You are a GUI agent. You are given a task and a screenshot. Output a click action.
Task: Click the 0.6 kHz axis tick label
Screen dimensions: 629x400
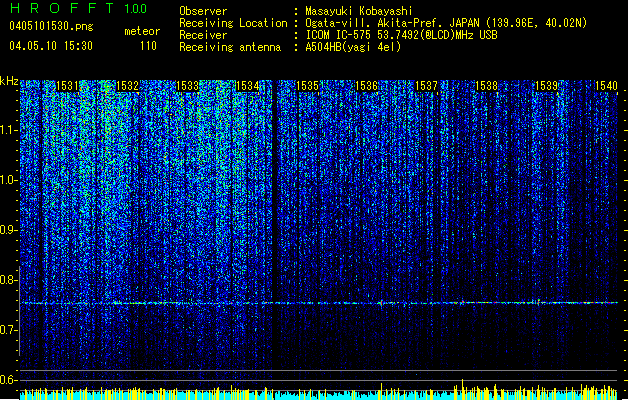coord(8,380)
